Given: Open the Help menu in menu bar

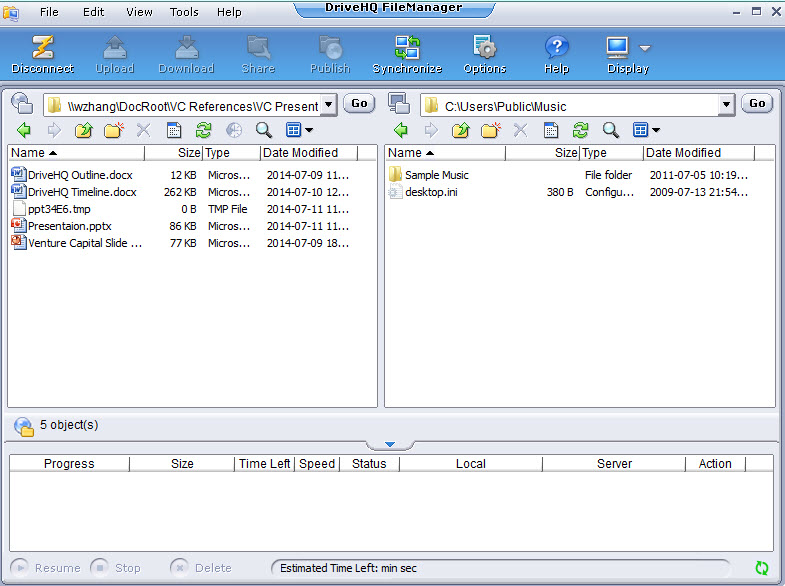Looking at the screenshot, I should coord(229,12).
